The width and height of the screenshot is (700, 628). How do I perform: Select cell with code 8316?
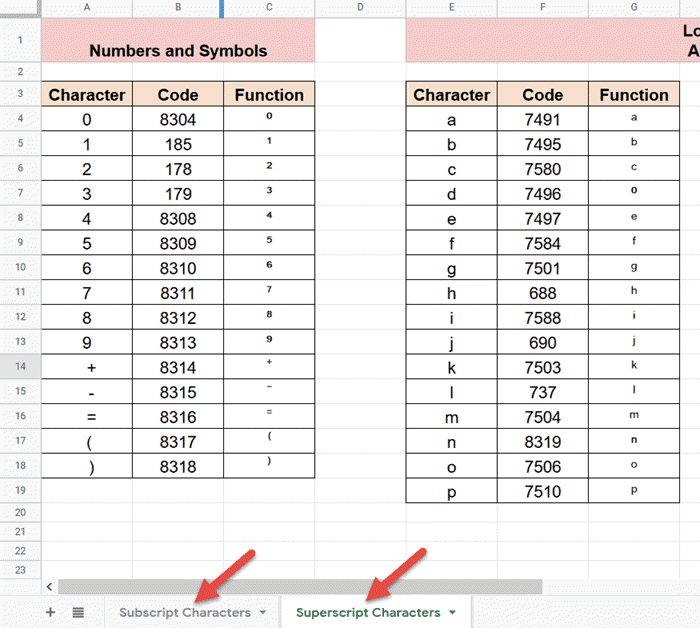coord(178,416)
